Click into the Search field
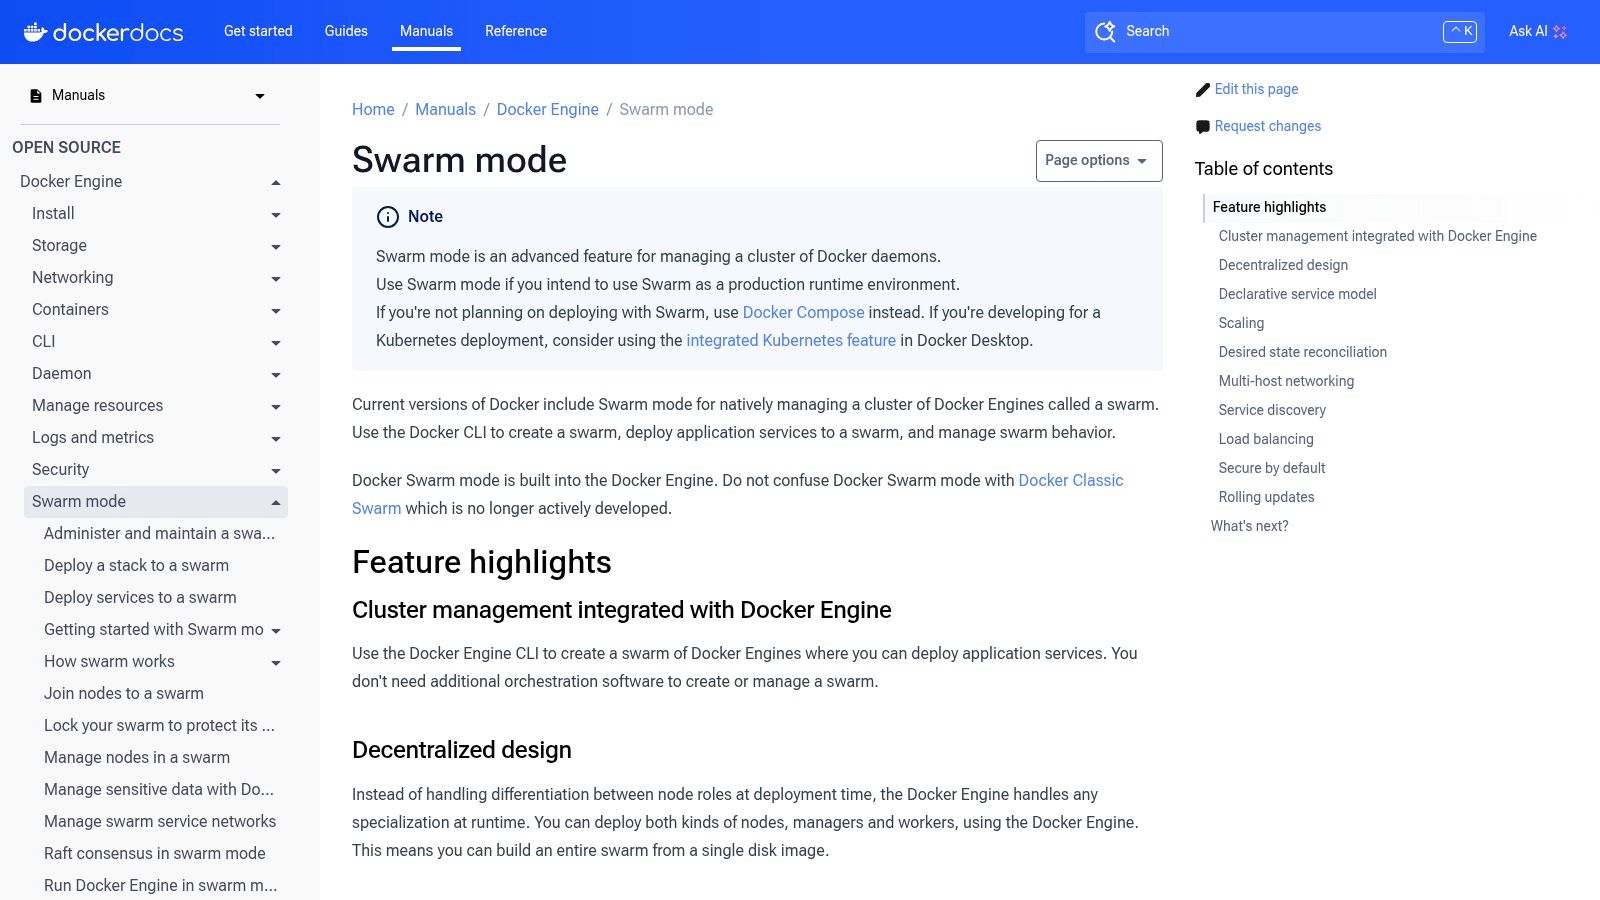The image size is (1600, 900). [x=1284, y=32]
